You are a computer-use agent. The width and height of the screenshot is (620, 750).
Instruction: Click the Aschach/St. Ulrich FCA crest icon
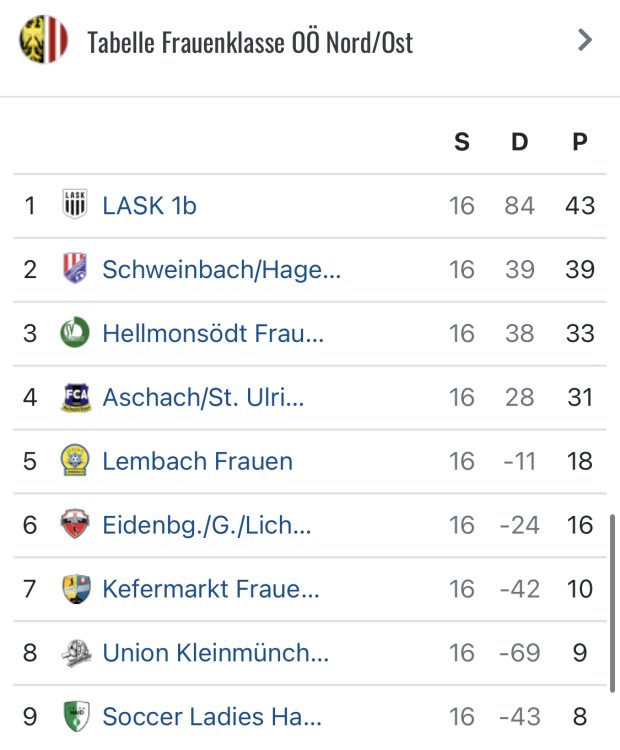coord(75,397)
